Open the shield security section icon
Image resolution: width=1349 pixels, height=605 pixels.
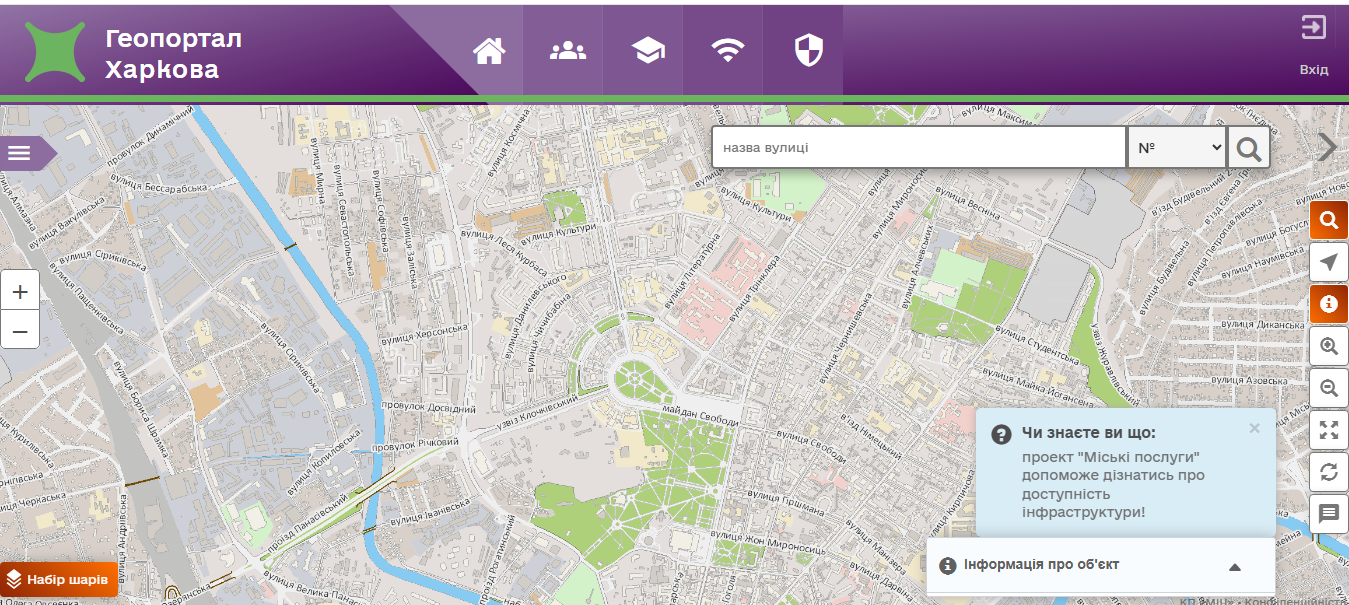(808, 51)
